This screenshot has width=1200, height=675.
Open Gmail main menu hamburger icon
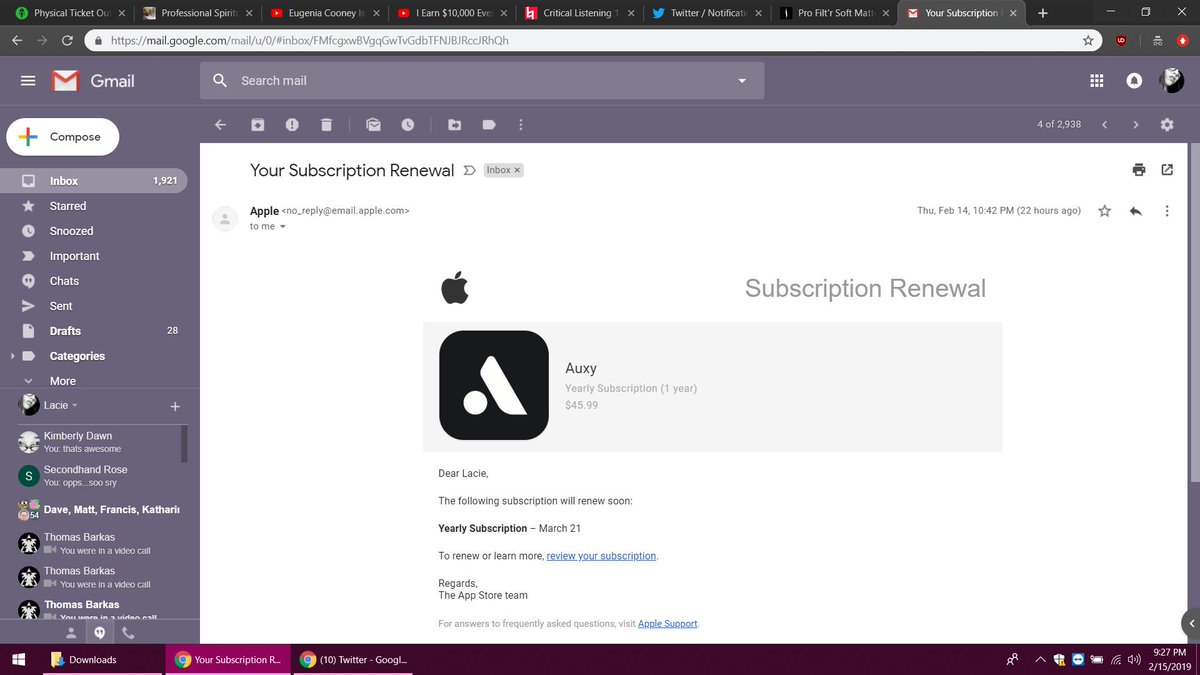click(28, 81)
